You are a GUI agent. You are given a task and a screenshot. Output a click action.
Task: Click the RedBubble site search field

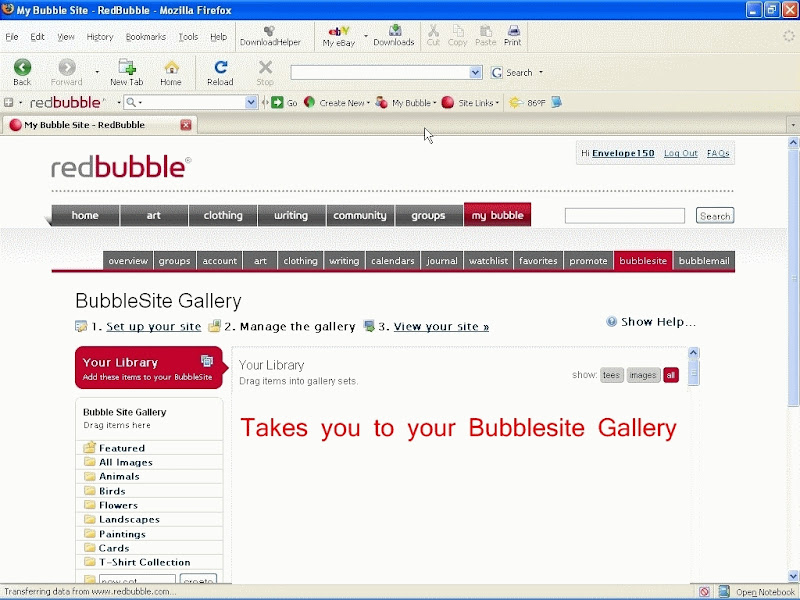click(624, 216)
